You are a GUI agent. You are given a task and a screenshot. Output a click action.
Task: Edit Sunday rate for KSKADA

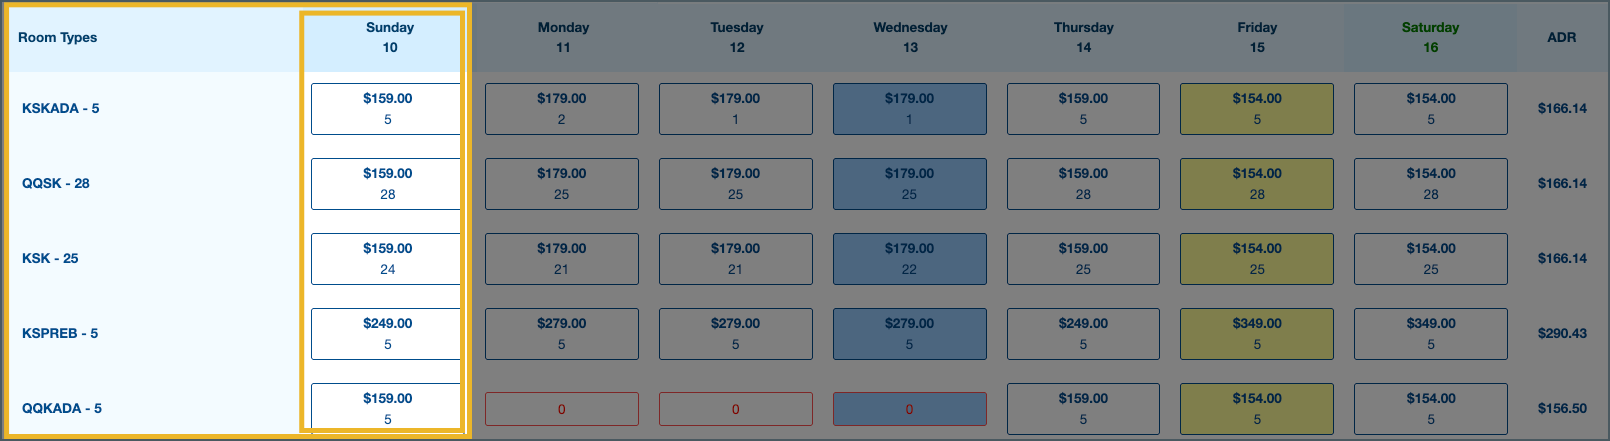(x=387, y=108)
